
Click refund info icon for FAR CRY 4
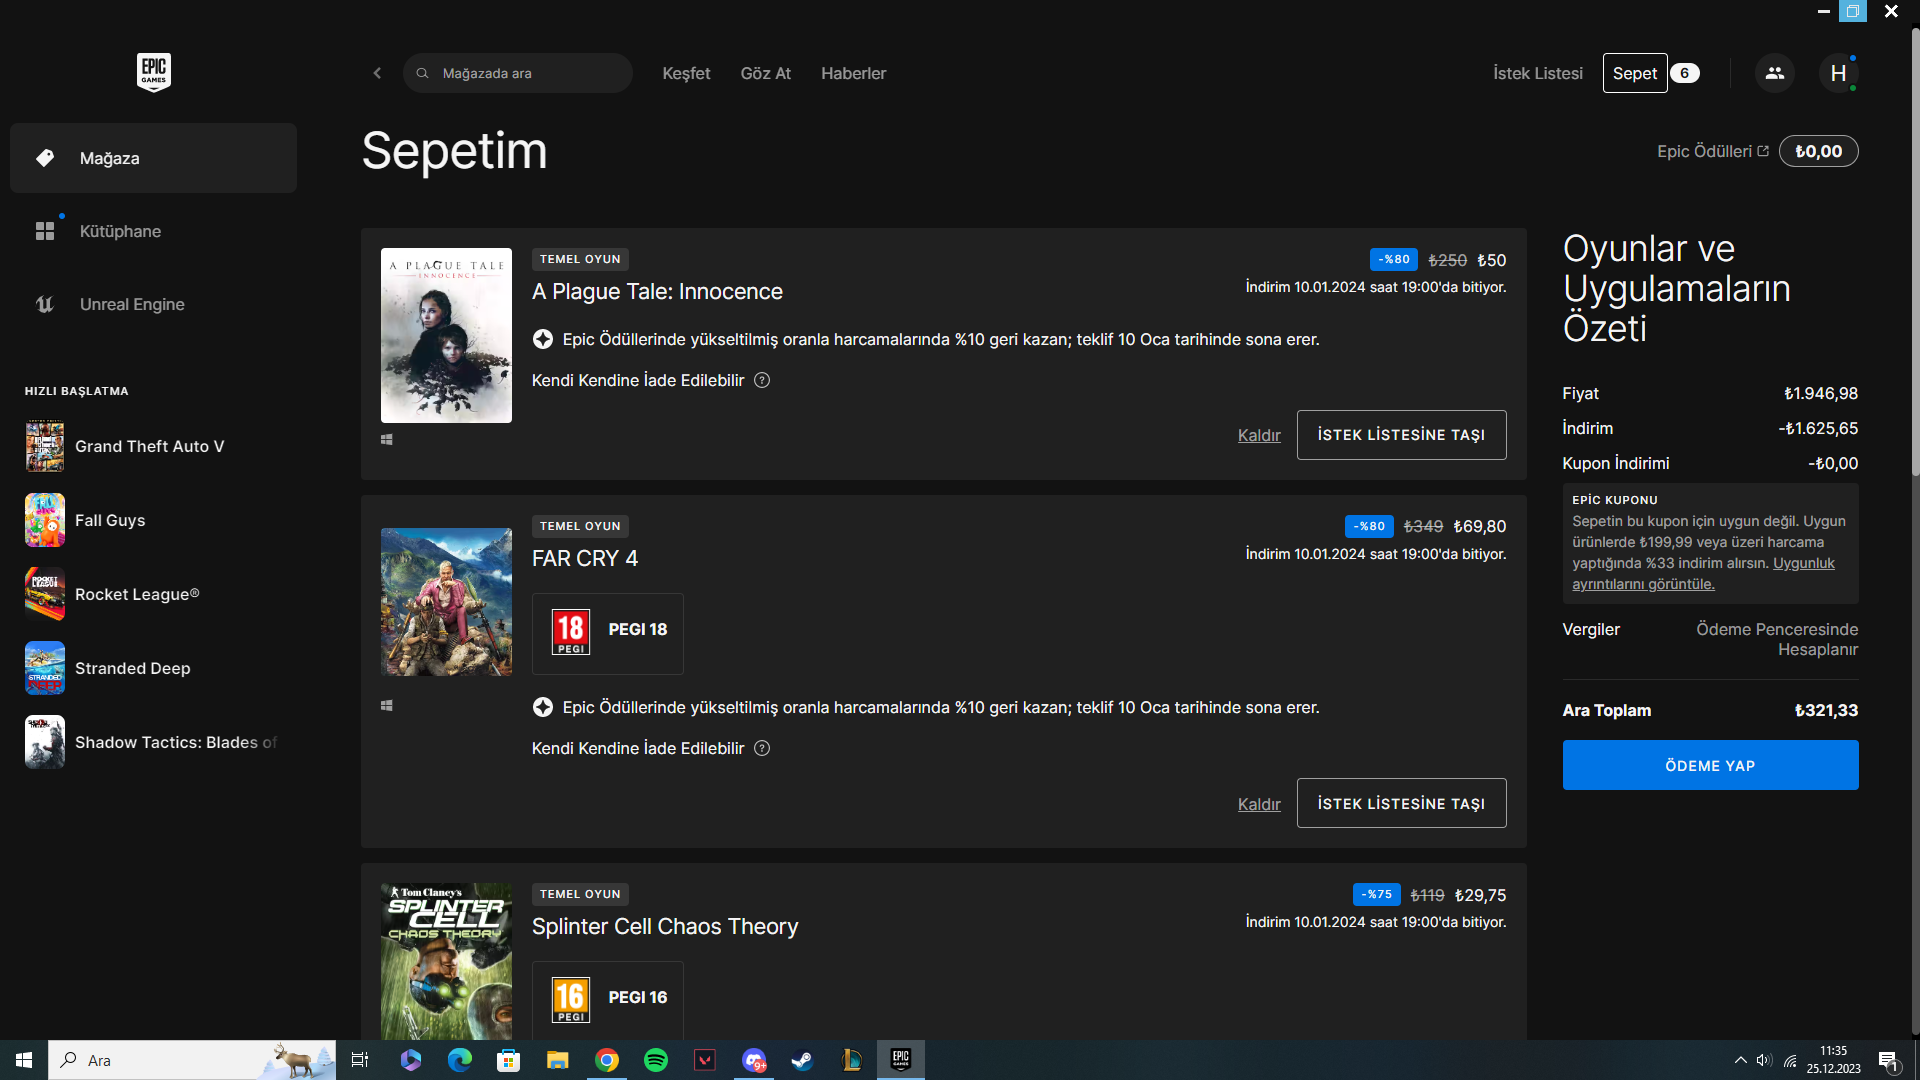coord(762,748)
